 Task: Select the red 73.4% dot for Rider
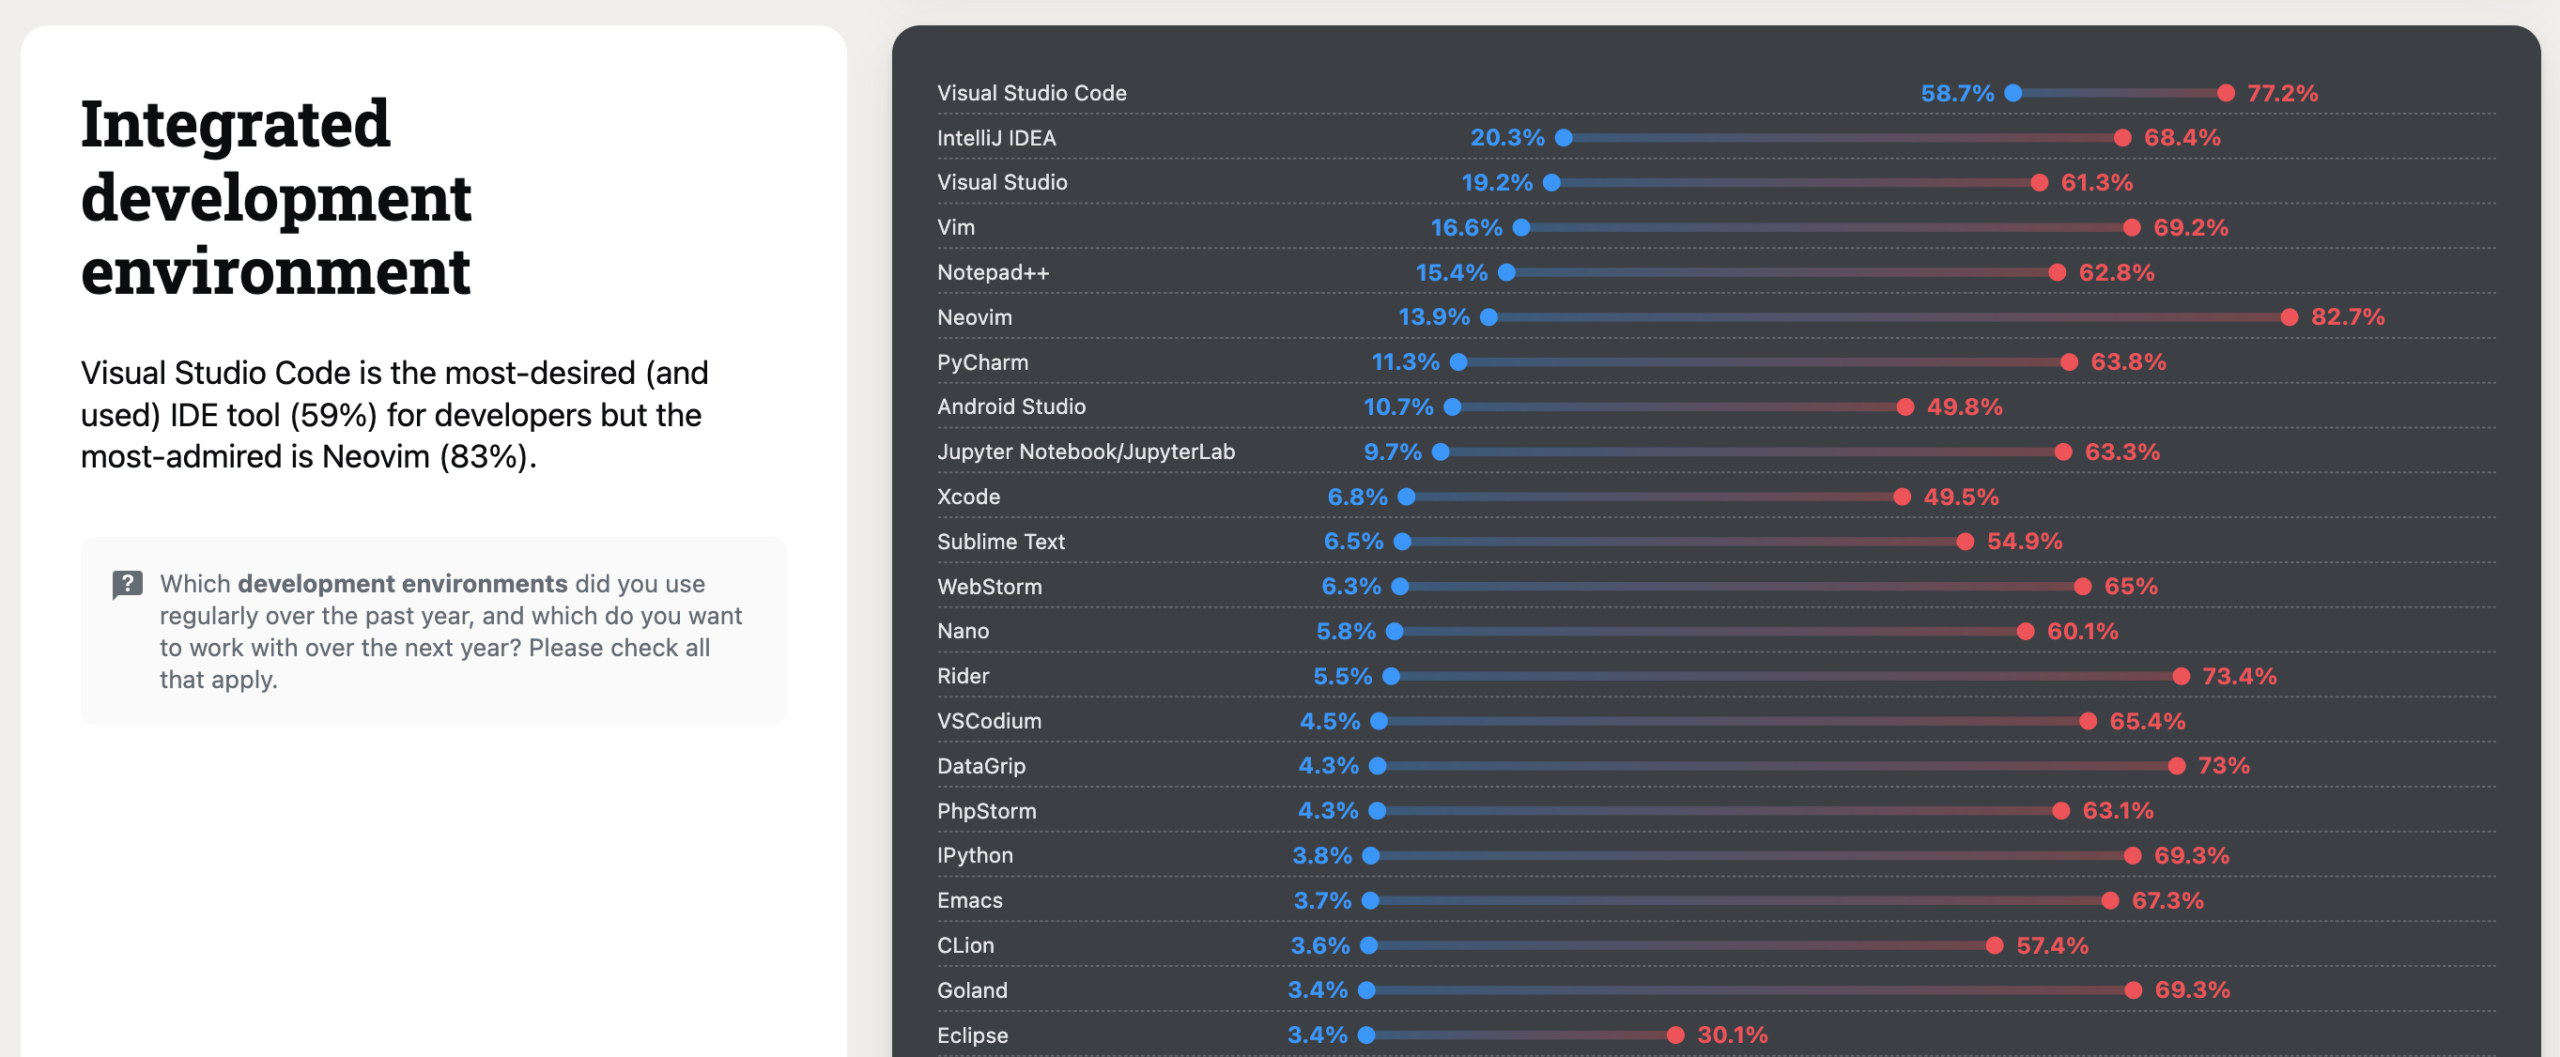point(2181,676)
